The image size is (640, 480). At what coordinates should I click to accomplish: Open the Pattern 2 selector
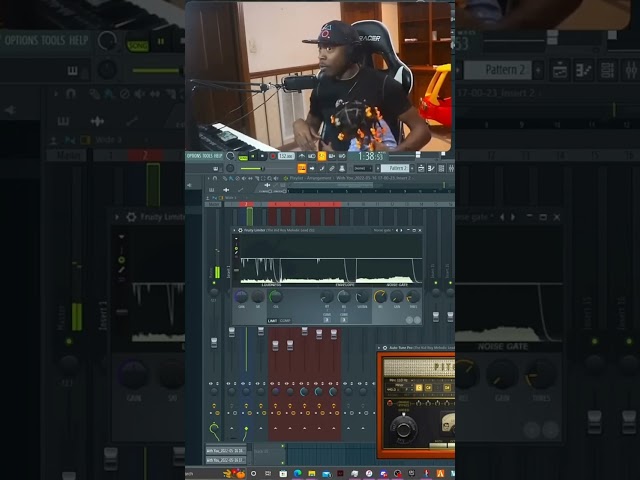395,168
